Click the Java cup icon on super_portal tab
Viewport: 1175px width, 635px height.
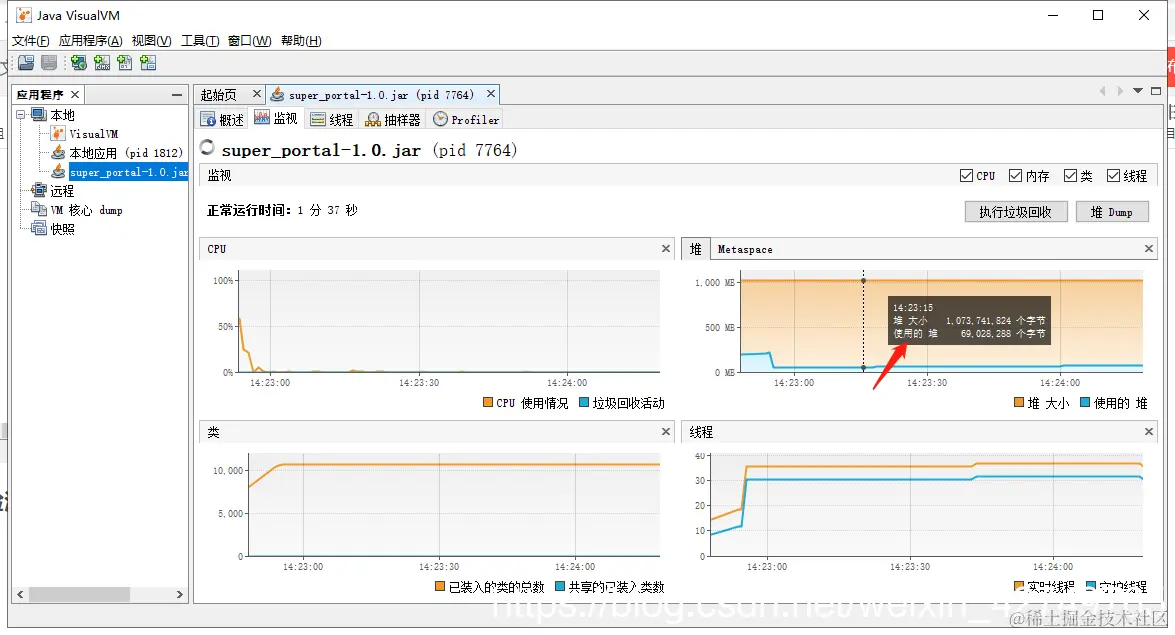pyautogui.click(x=277, y=94)
